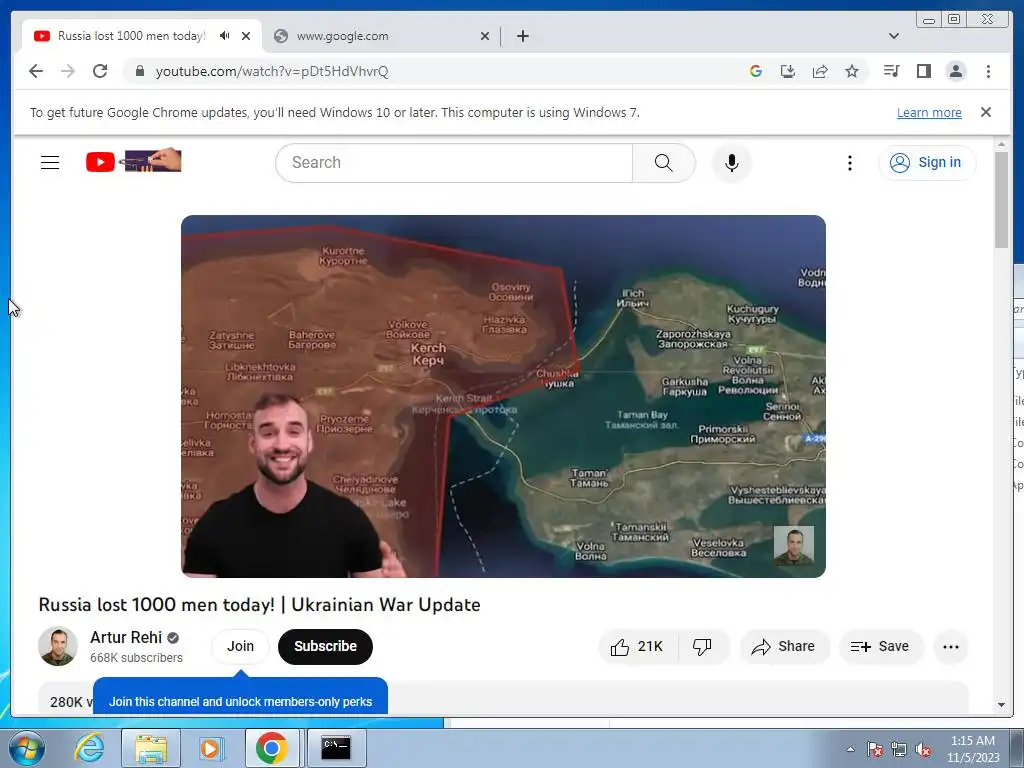Go to YouTube home via logo
This screenshot has width=1024, height=768.
[x=133, y=161]
